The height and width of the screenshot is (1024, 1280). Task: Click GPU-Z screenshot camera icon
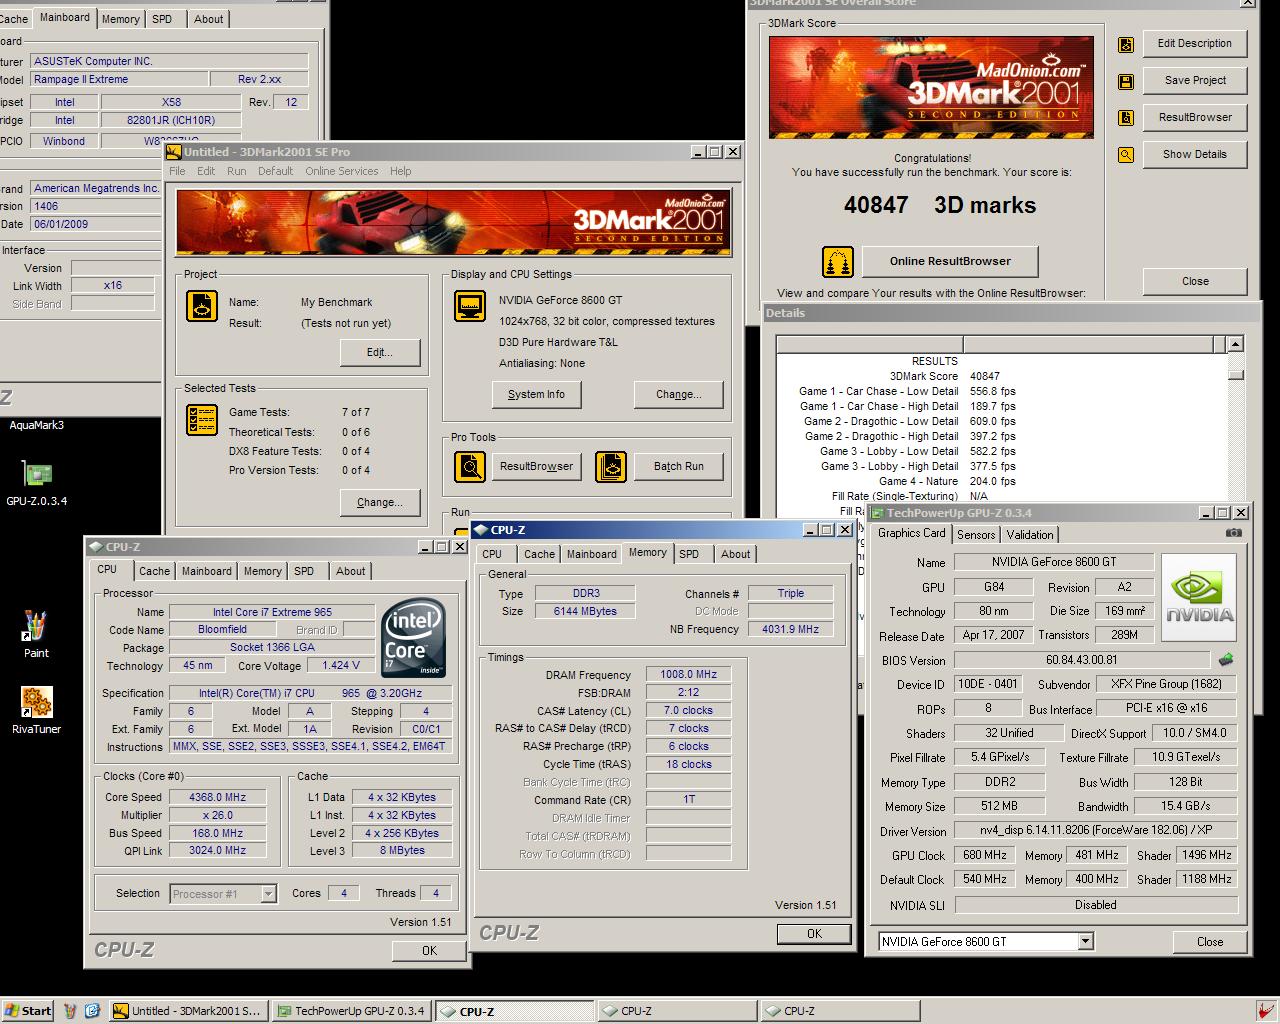pos(1234,534)
